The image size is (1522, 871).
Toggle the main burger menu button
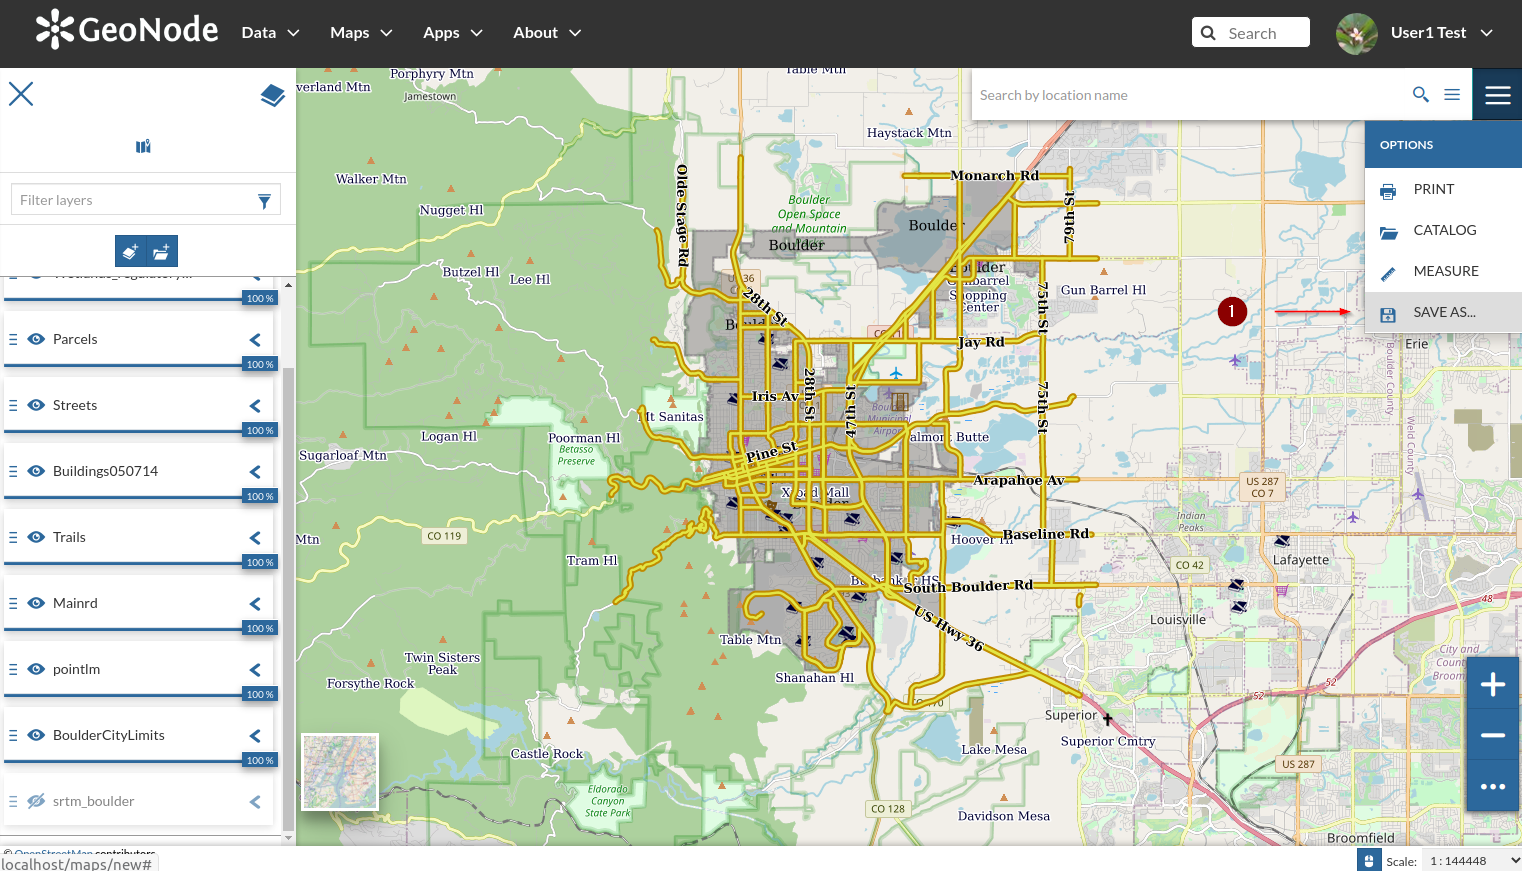[1497, 94]
